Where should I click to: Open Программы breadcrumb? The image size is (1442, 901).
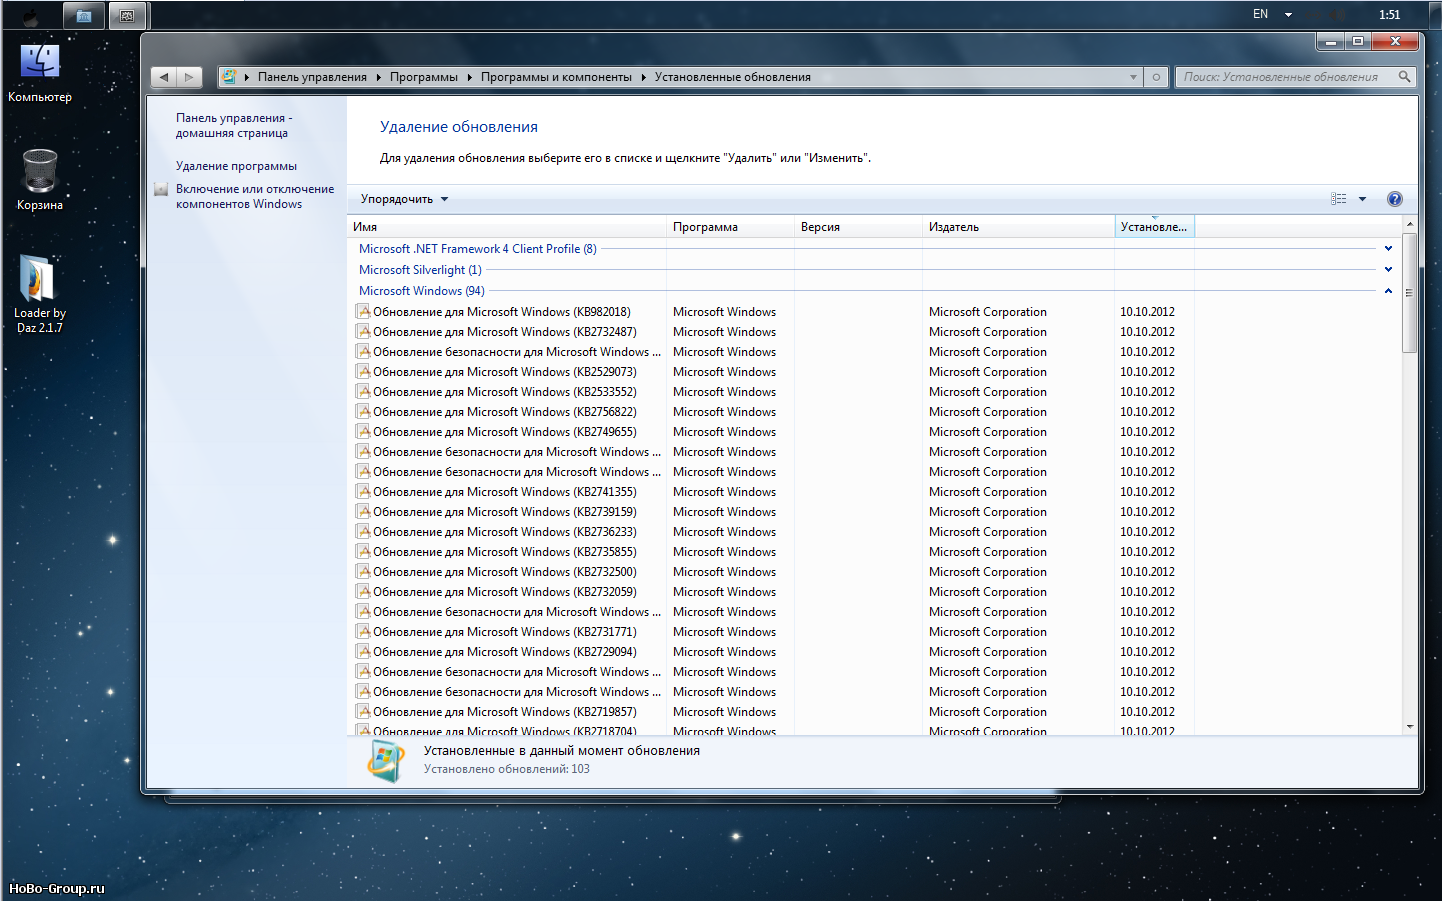pyautogui.click(x=424, y=77)
